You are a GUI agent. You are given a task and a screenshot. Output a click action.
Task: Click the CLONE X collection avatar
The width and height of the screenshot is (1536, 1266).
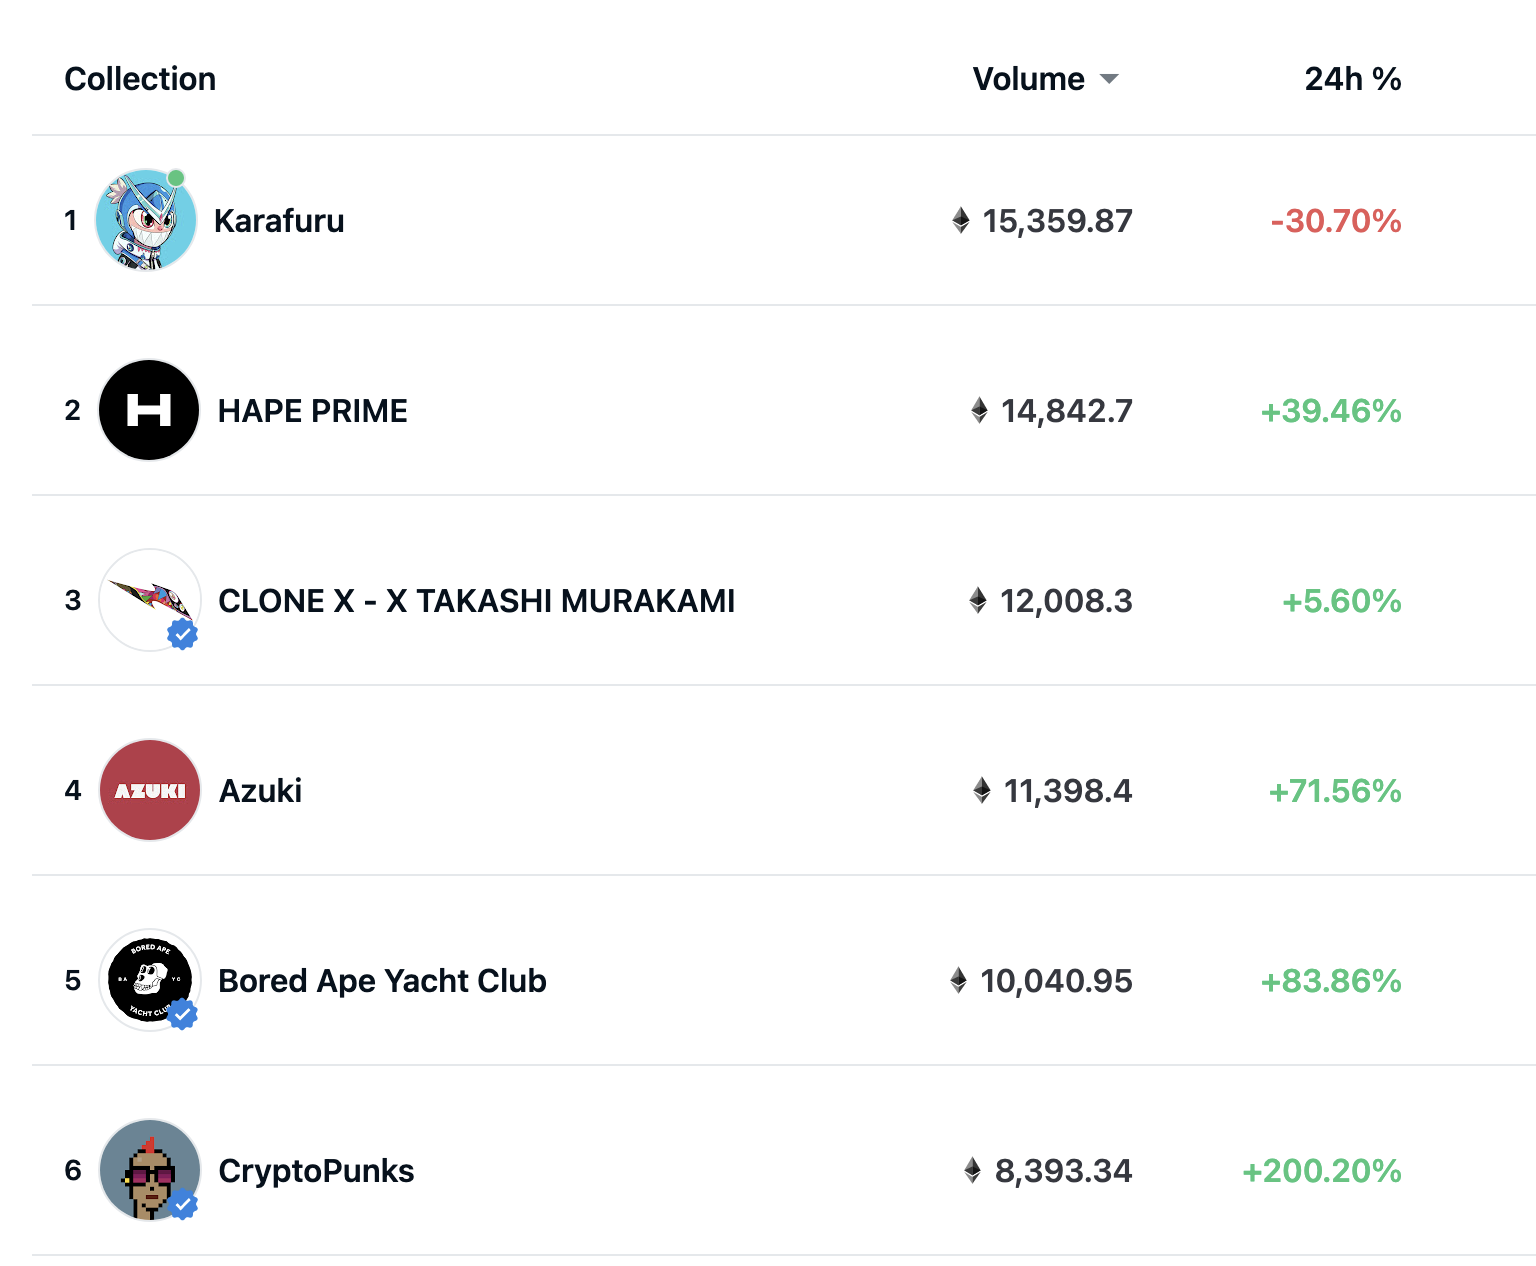click(149, 600)
